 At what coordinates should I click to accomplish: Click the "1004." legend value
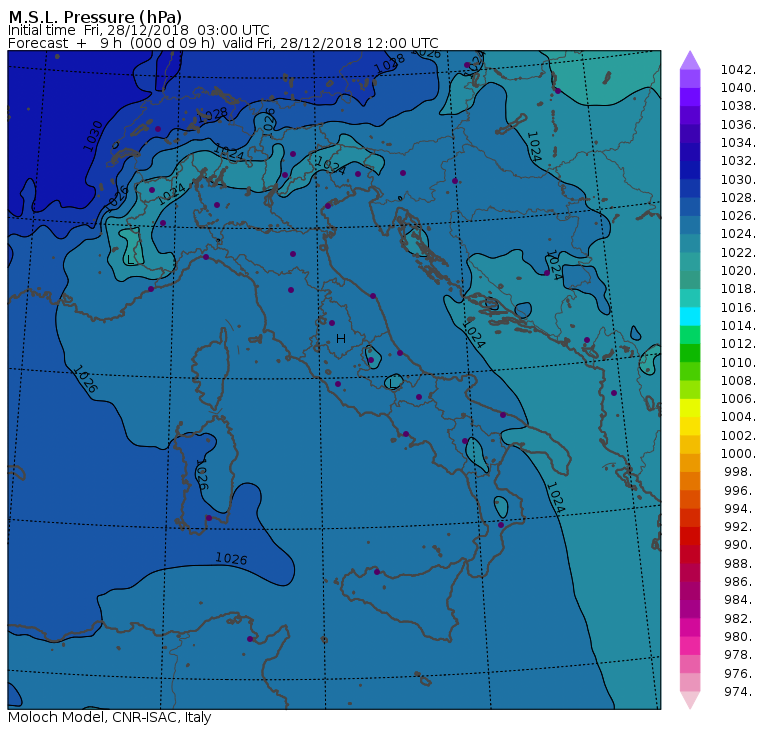[x=738, y=417]
